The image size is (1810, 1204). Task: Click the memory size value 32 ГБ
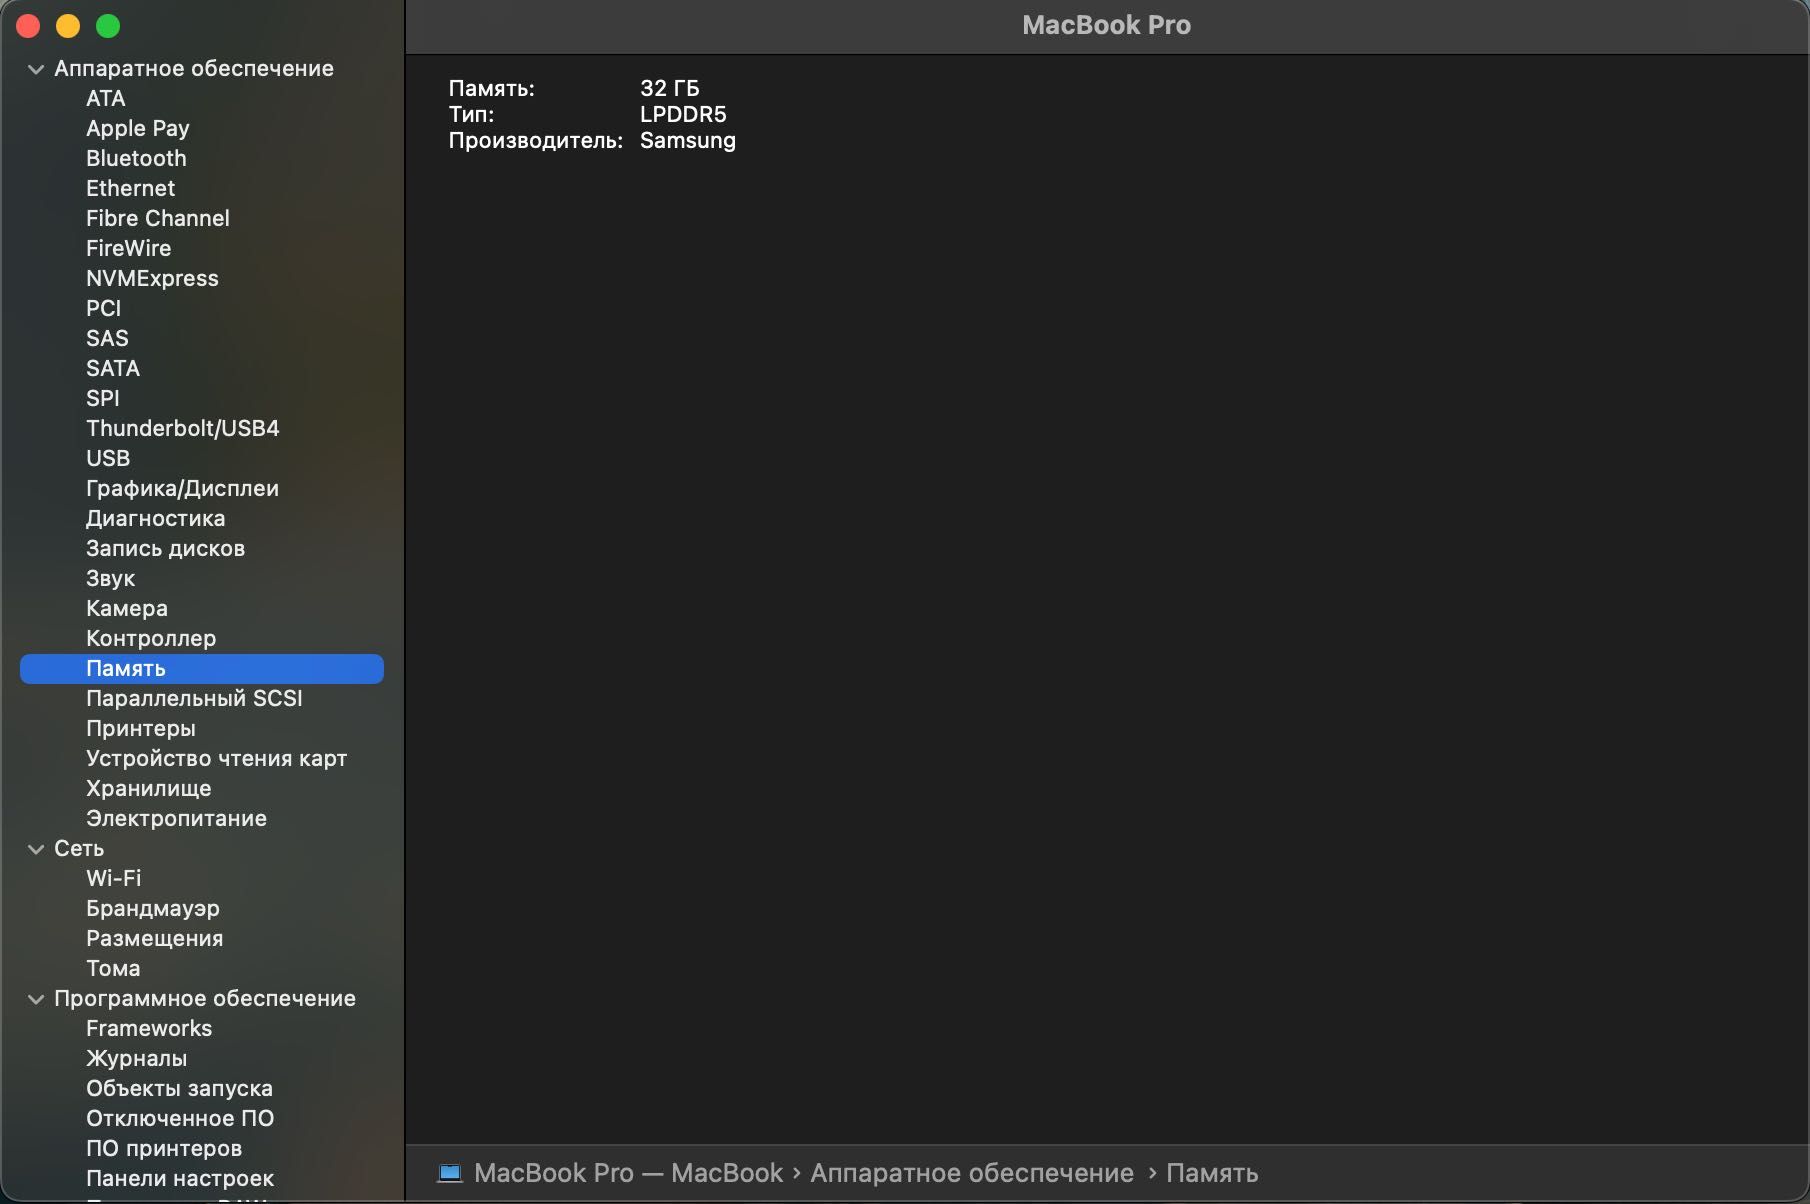coord(670,88)
